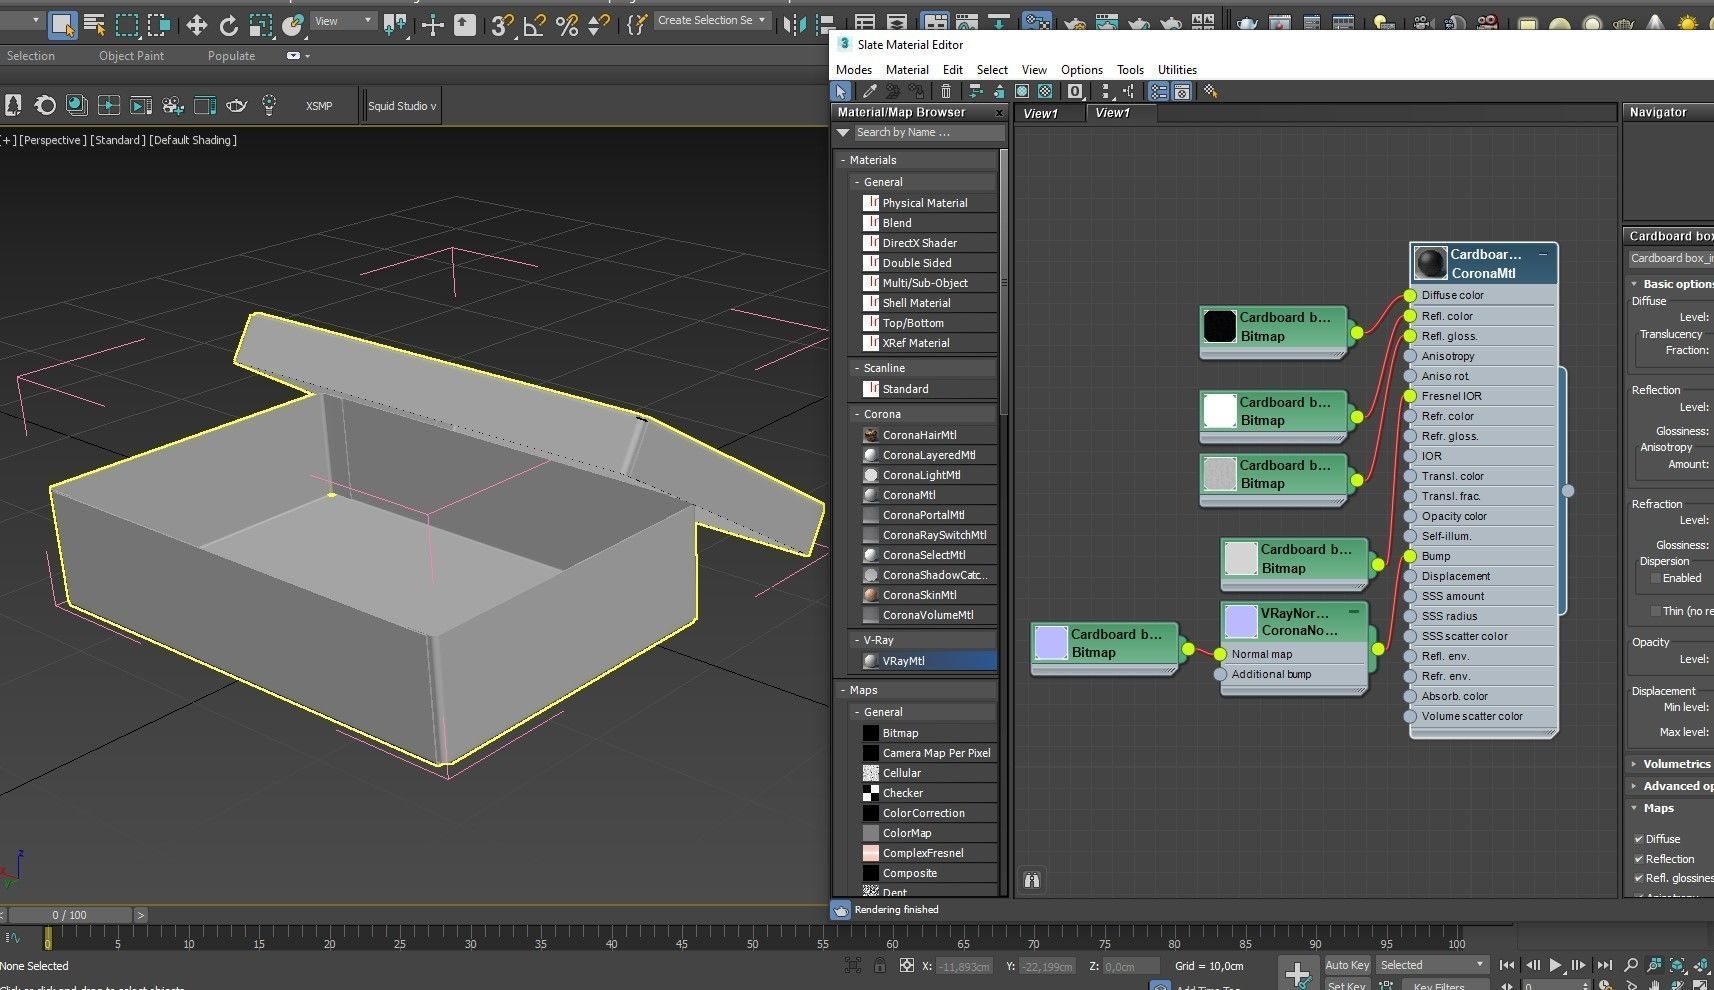Open Create Selection Set dropdown
This screenshot has width=1714, height=990.
pyautogui.click(x=712, y=20)
